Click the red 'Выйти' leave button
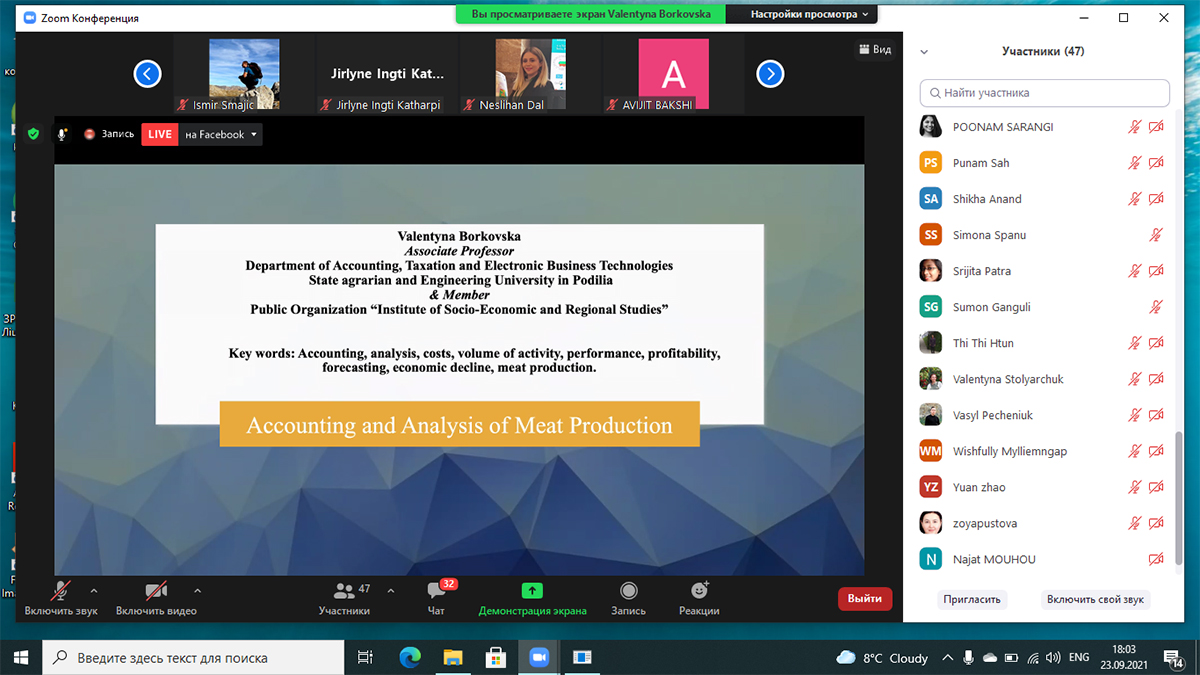Screen dimensions: 1200x675 (x=864, y=599)
